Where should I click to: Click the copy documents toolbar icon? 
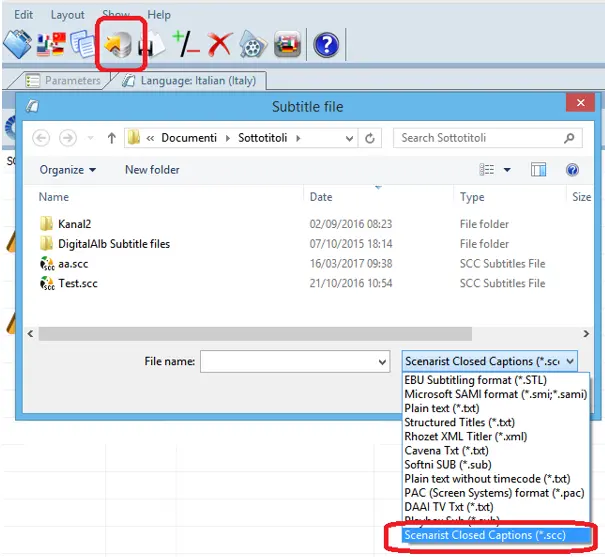click(84, 44)
